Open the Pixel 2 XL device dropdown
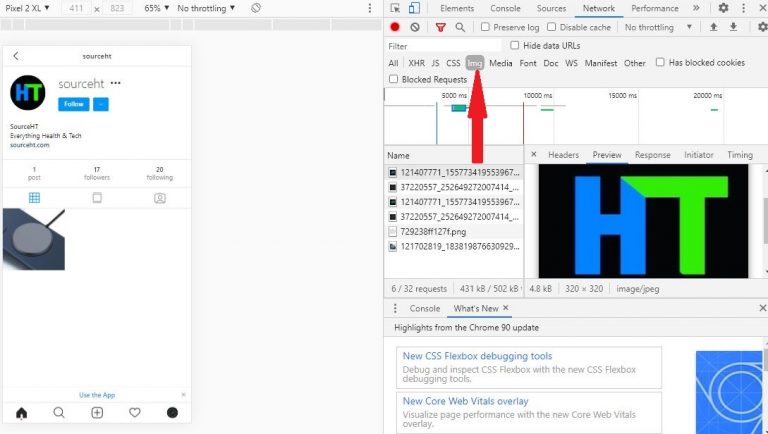Viewport: 768px width, 434px height. [x=28, y=8]
